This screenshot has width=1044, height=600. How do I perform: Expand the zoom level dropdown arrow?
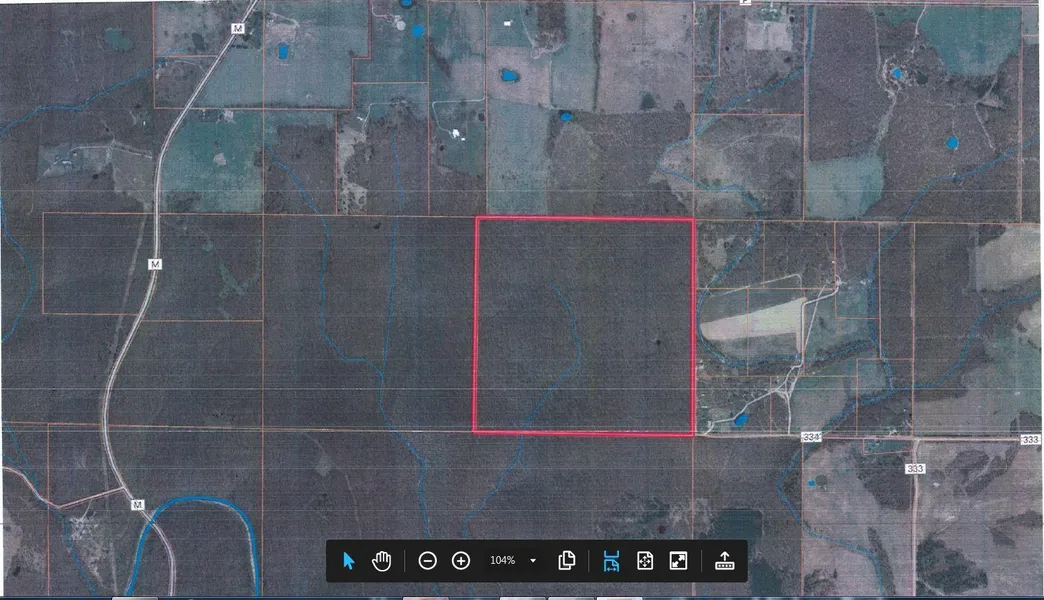pos(533,561)
